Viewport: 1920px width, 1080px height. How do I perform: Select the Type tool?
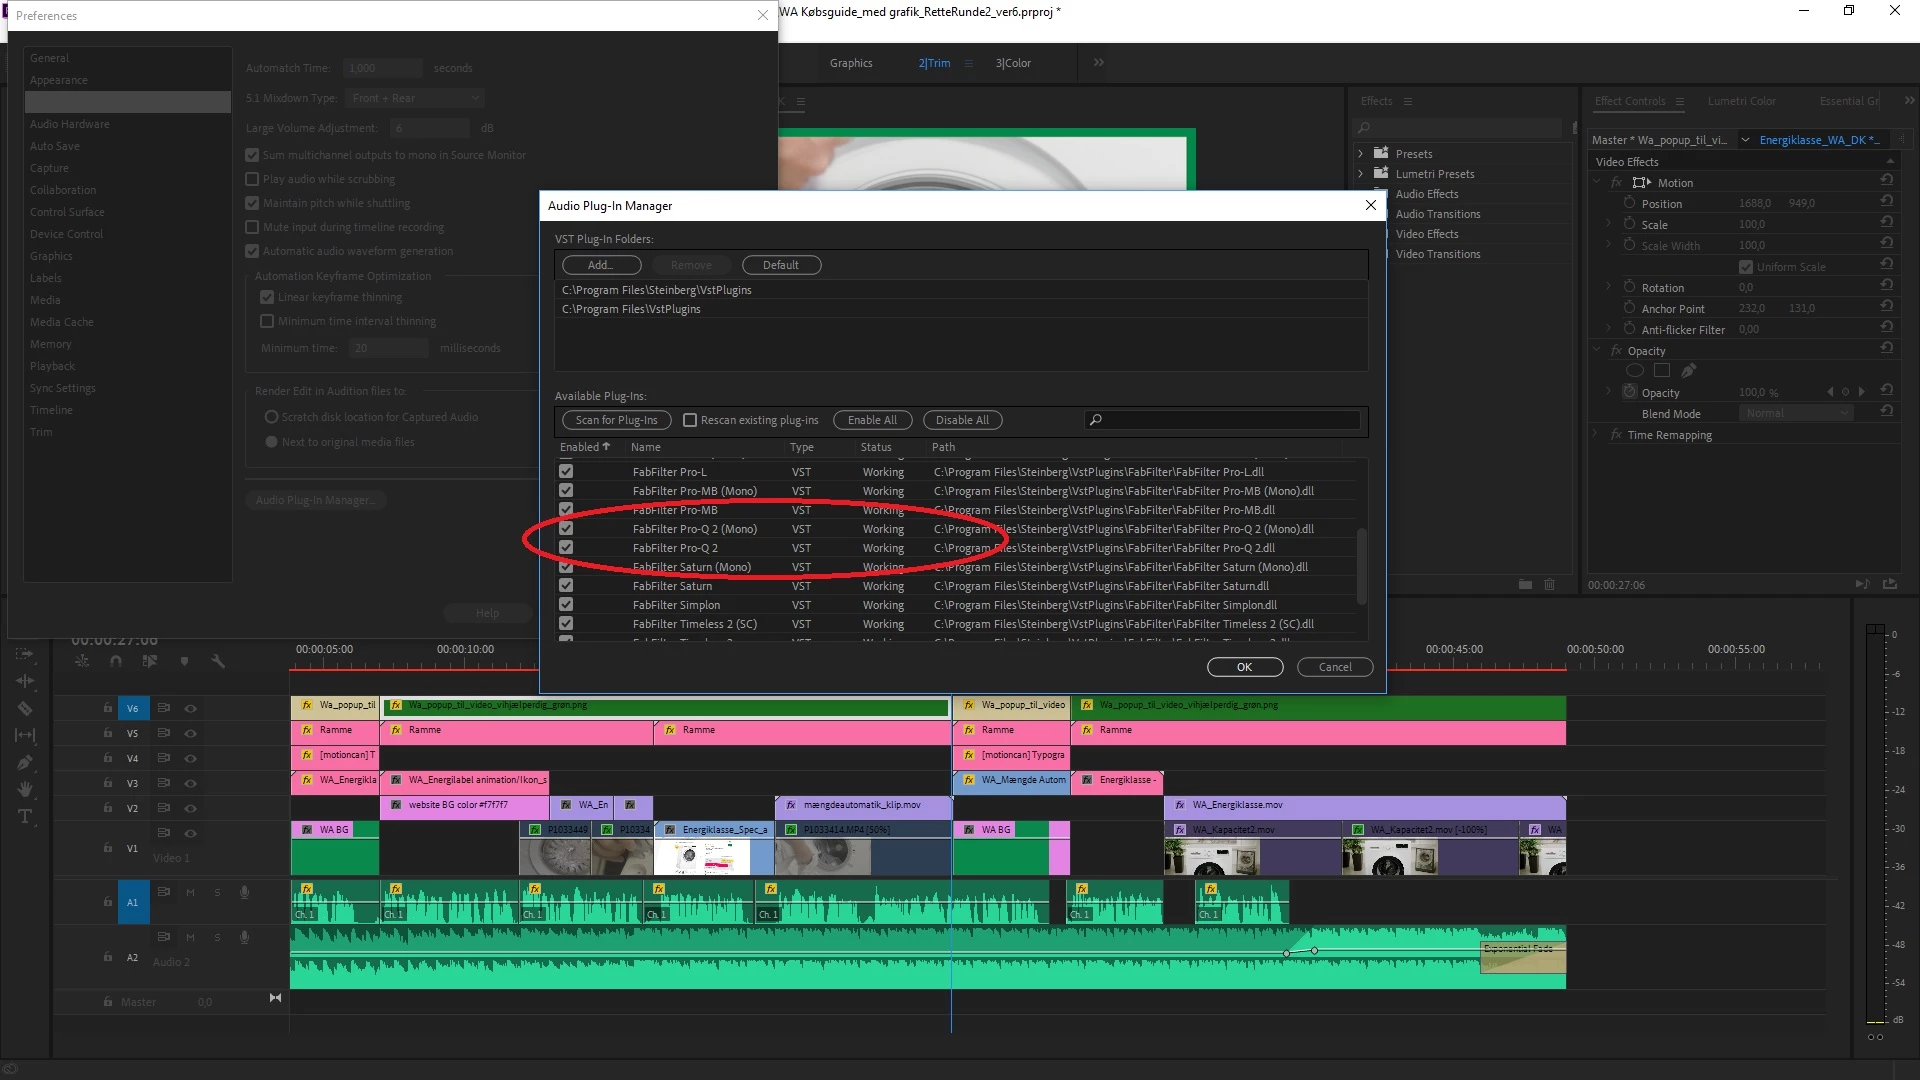coord(25,816)
